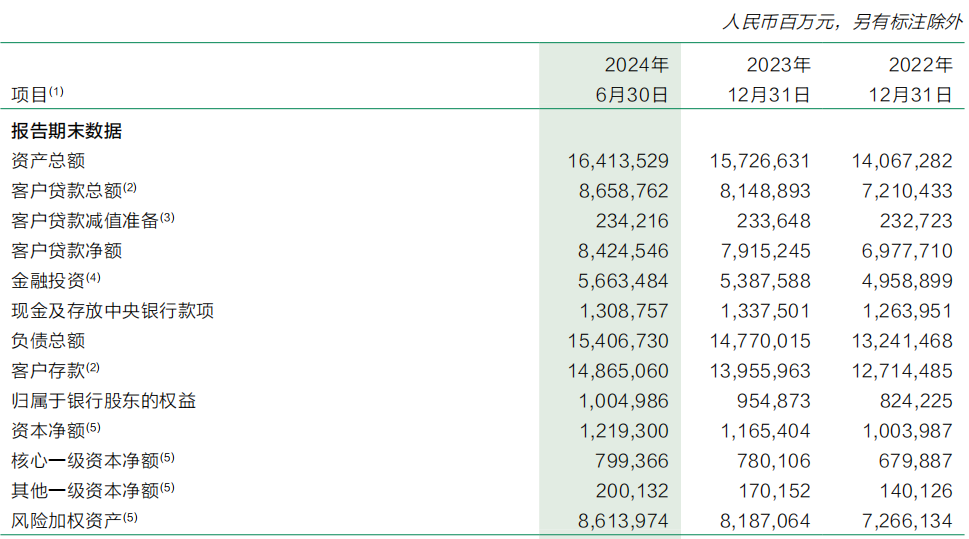Select the 风险加权资产 row label
This screenshot has height=539, width=969.
[66, 521]
